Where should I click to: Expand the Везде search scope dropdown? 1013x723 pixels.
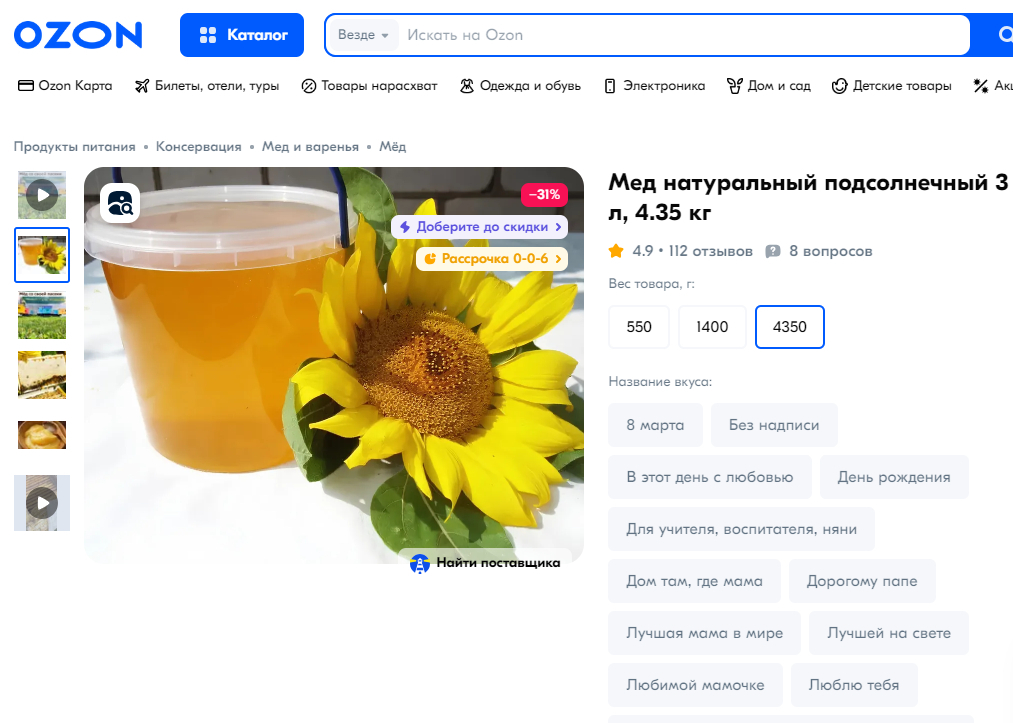click(363, 35)
